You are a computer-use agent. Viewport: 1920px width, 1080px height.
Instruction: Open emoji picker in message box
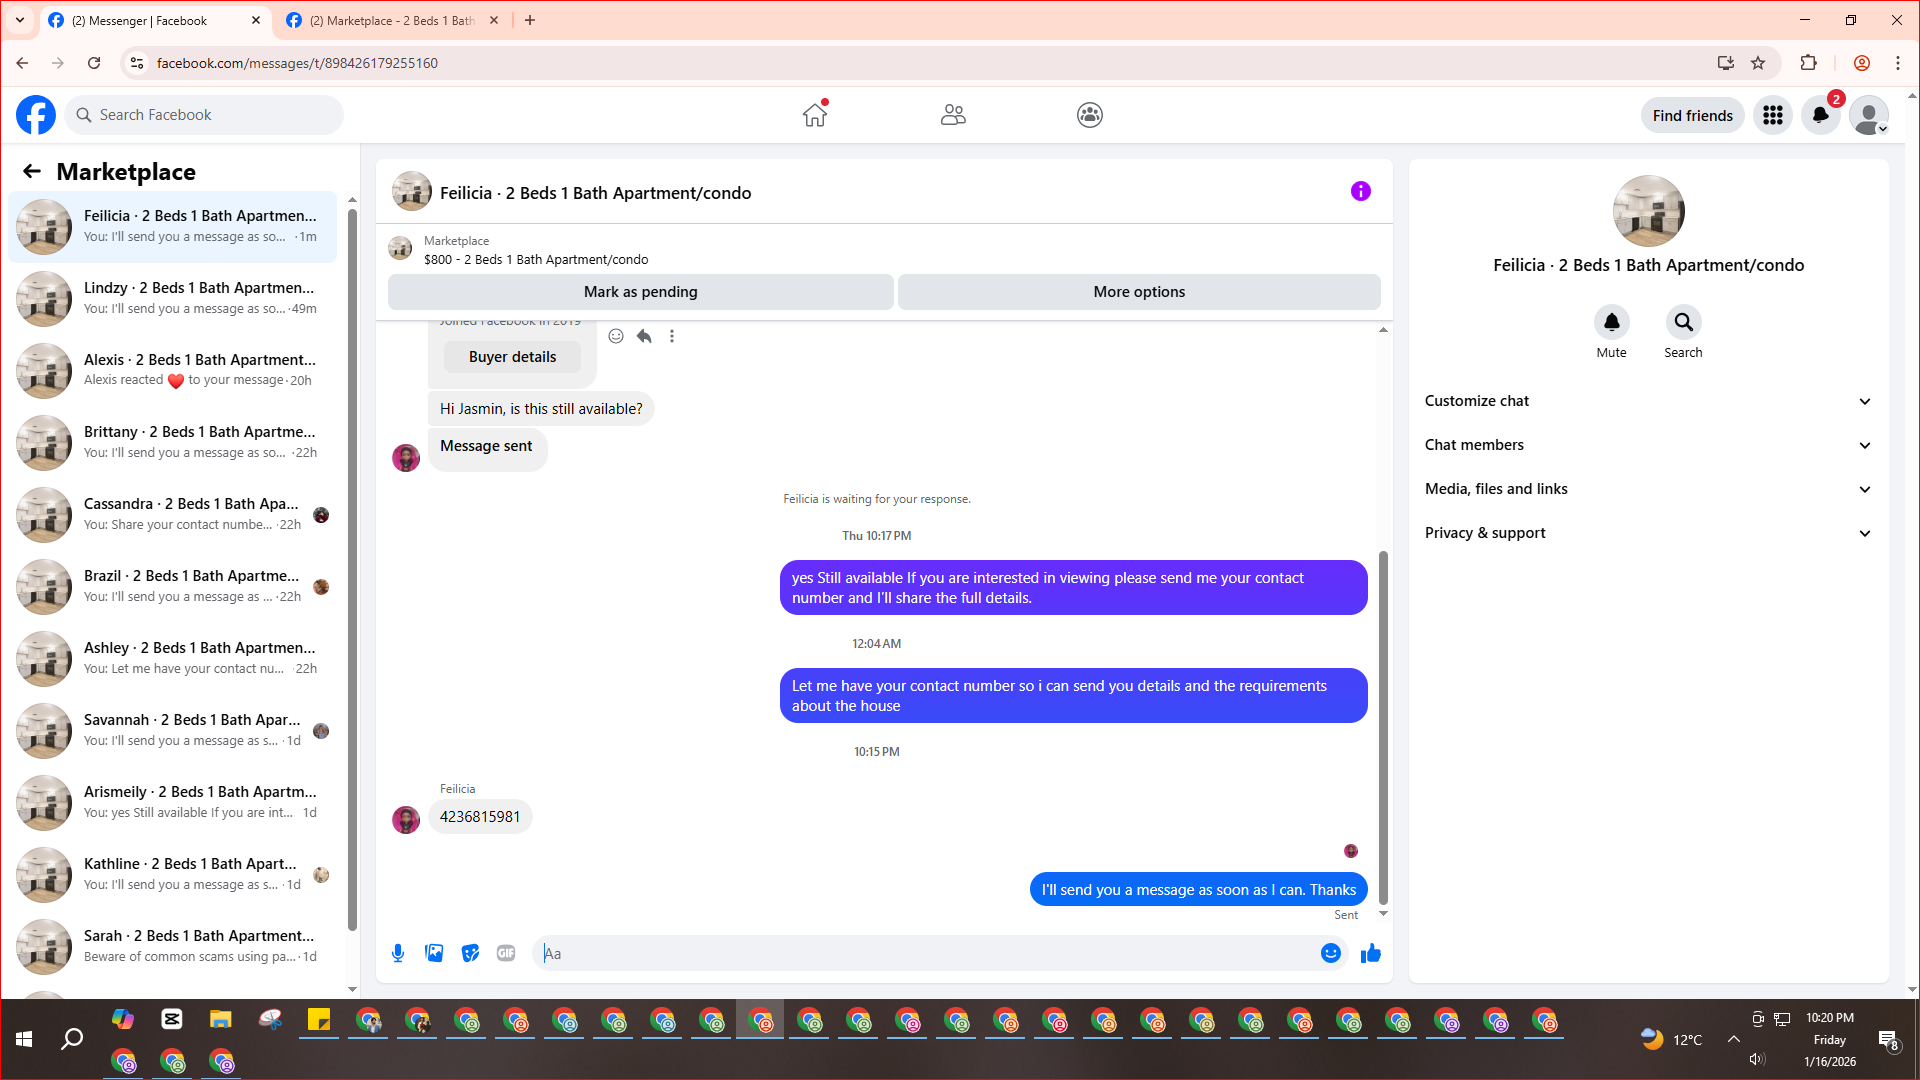[x=1330, y=953]
